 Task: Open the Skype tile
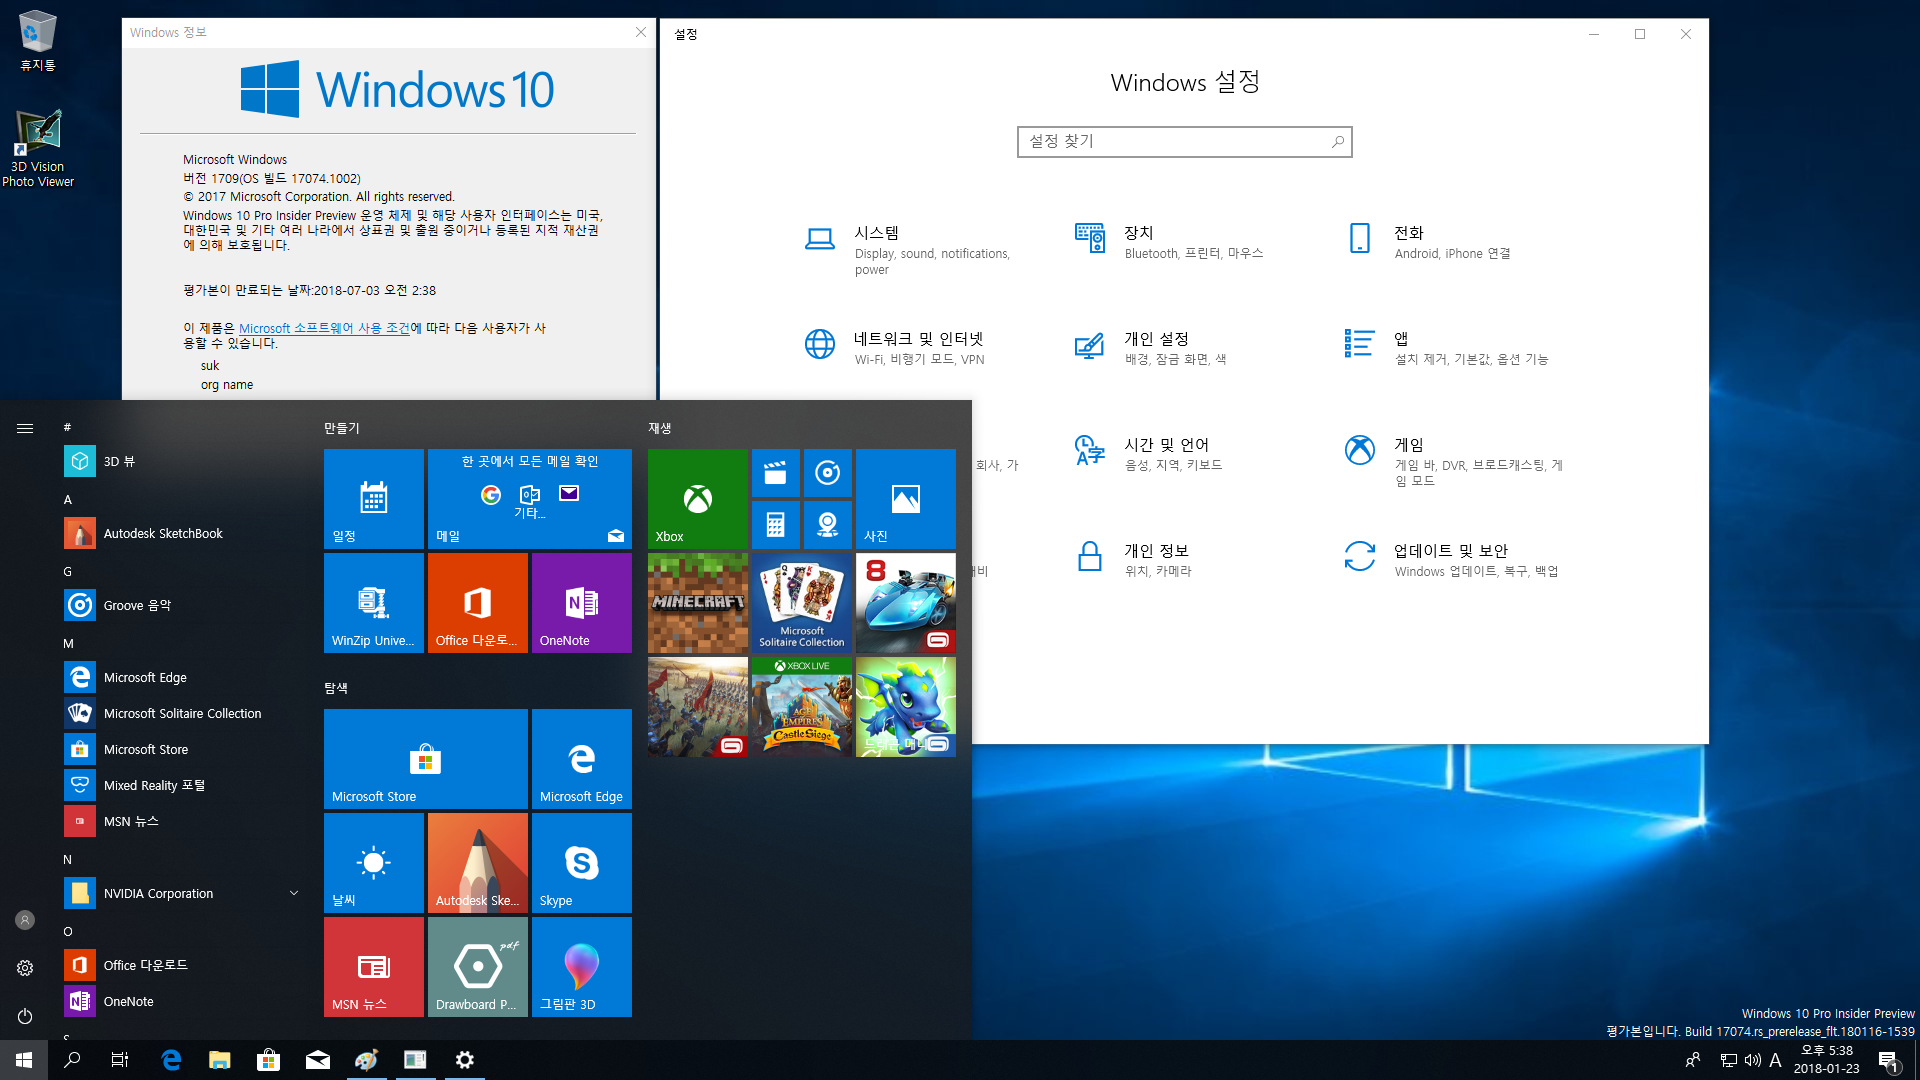coord(582,863)
